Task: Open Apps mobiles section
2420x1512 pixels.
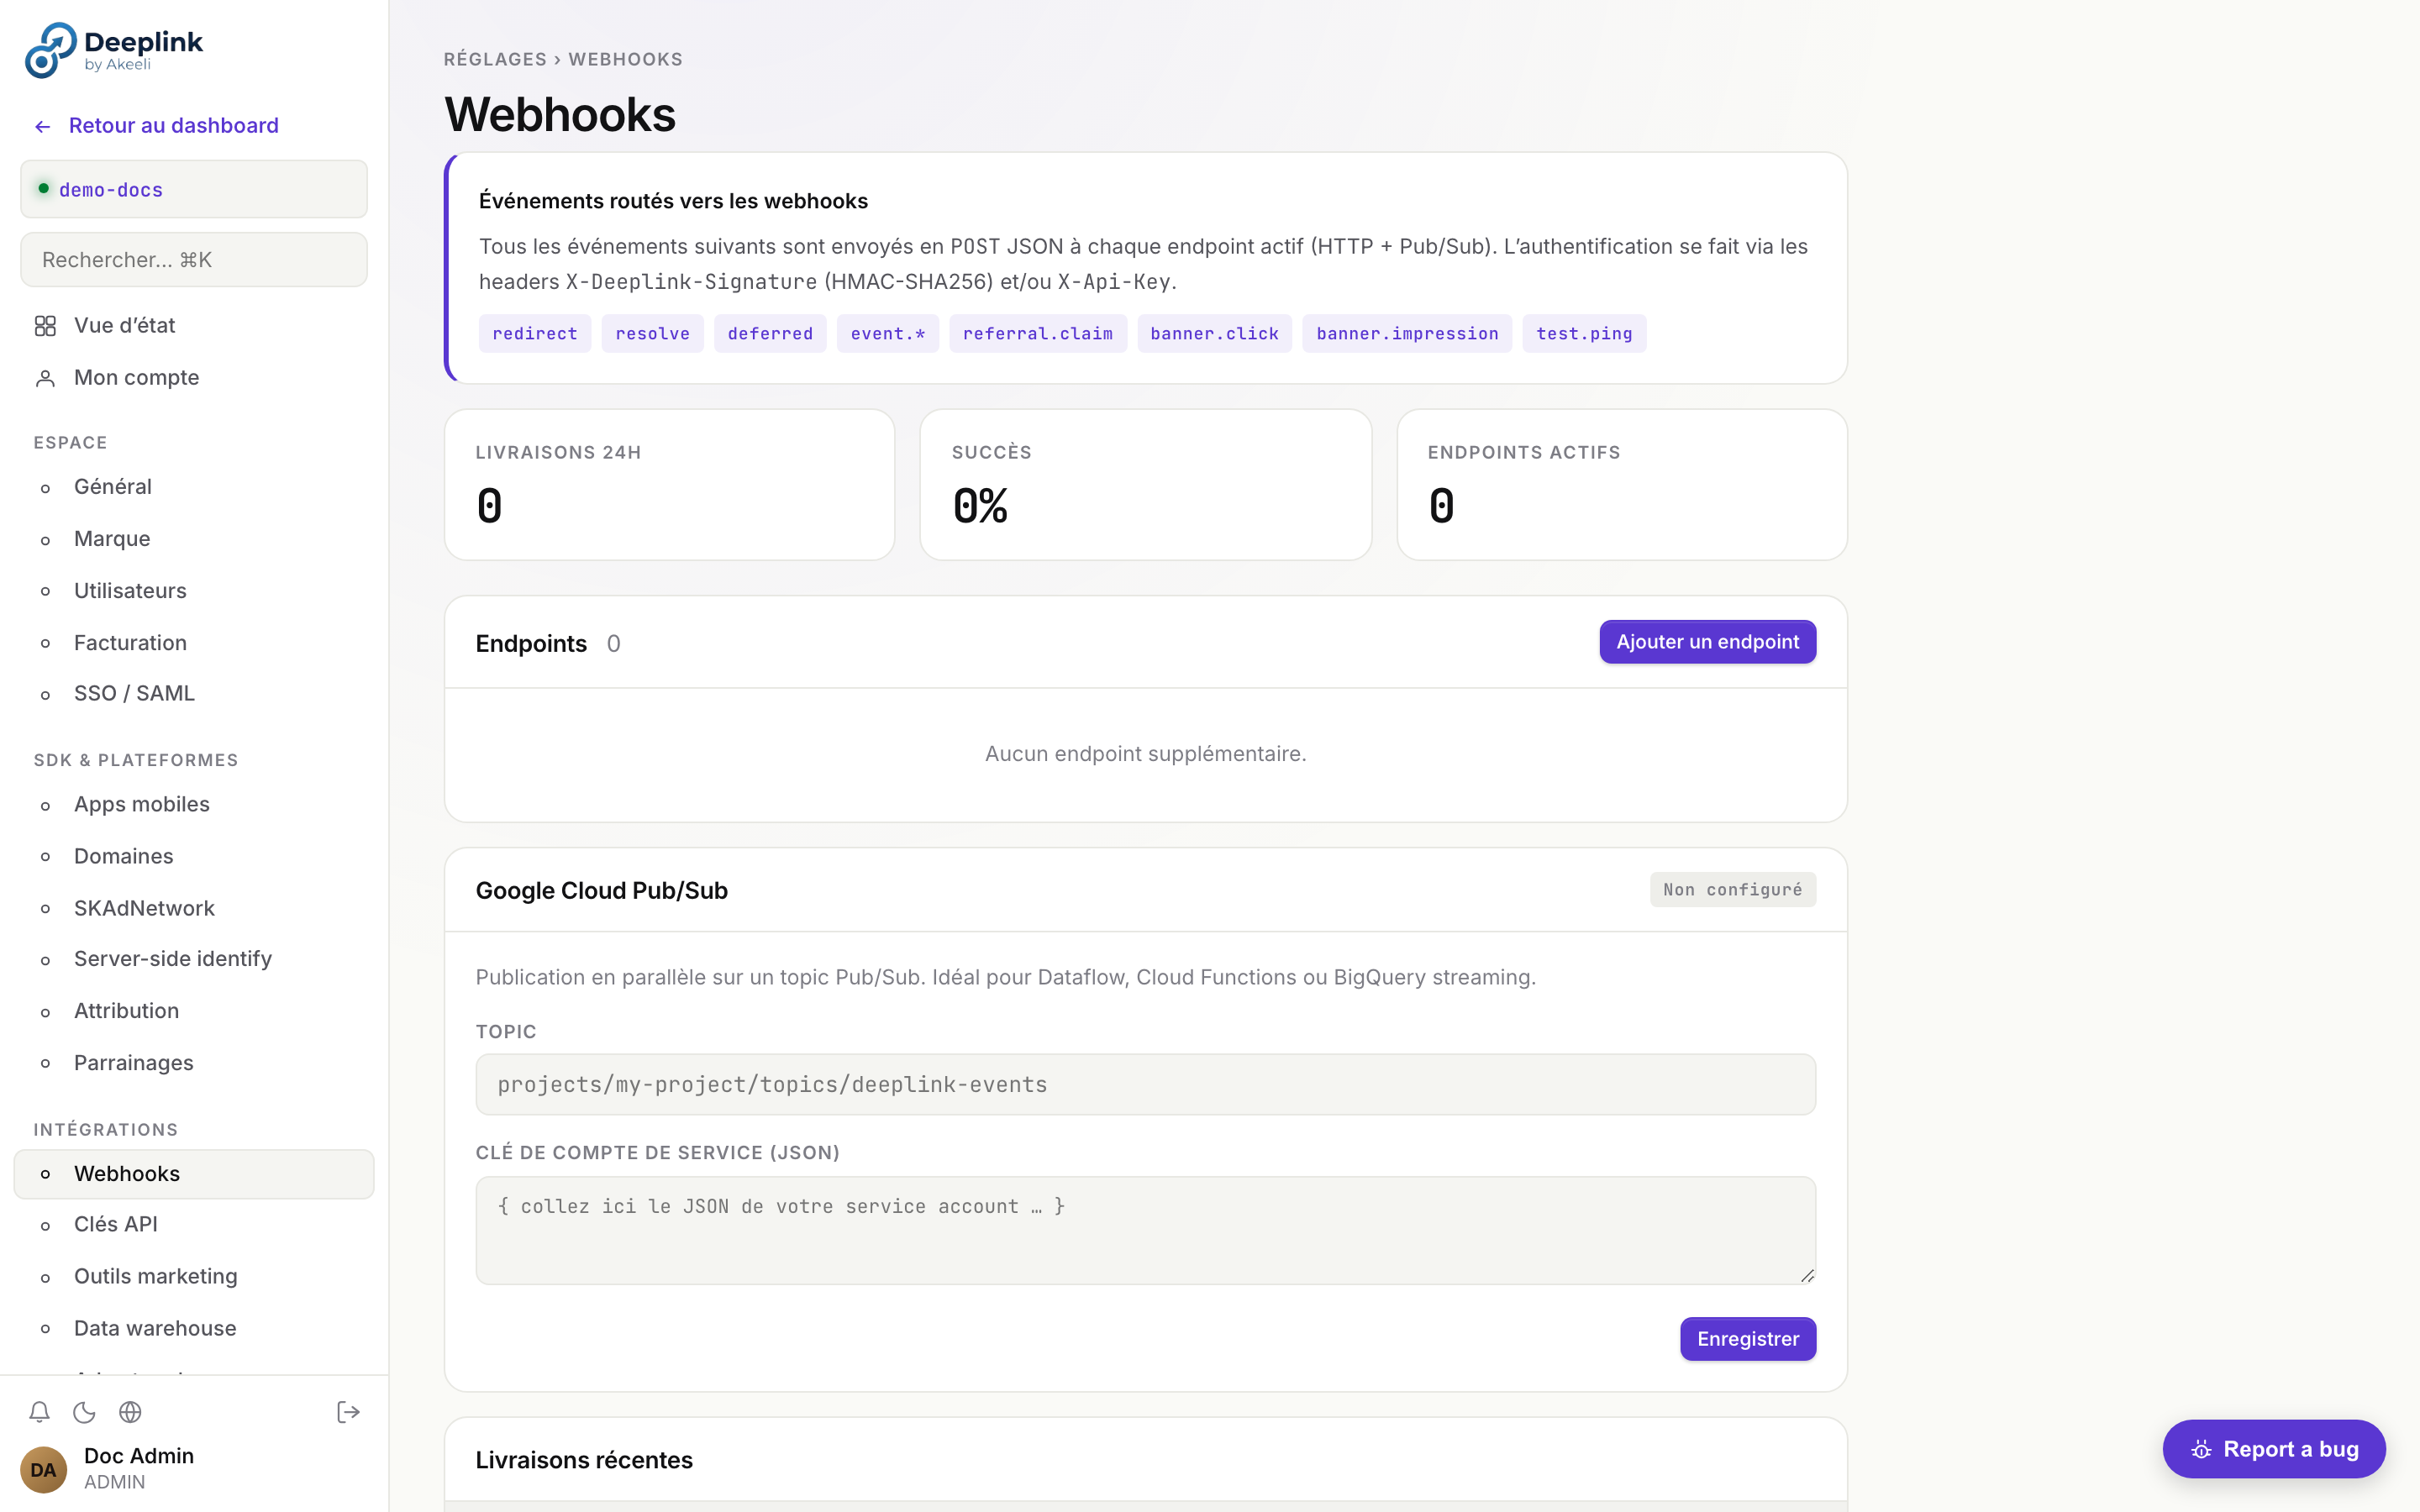Action: click(x=194, y=805)
